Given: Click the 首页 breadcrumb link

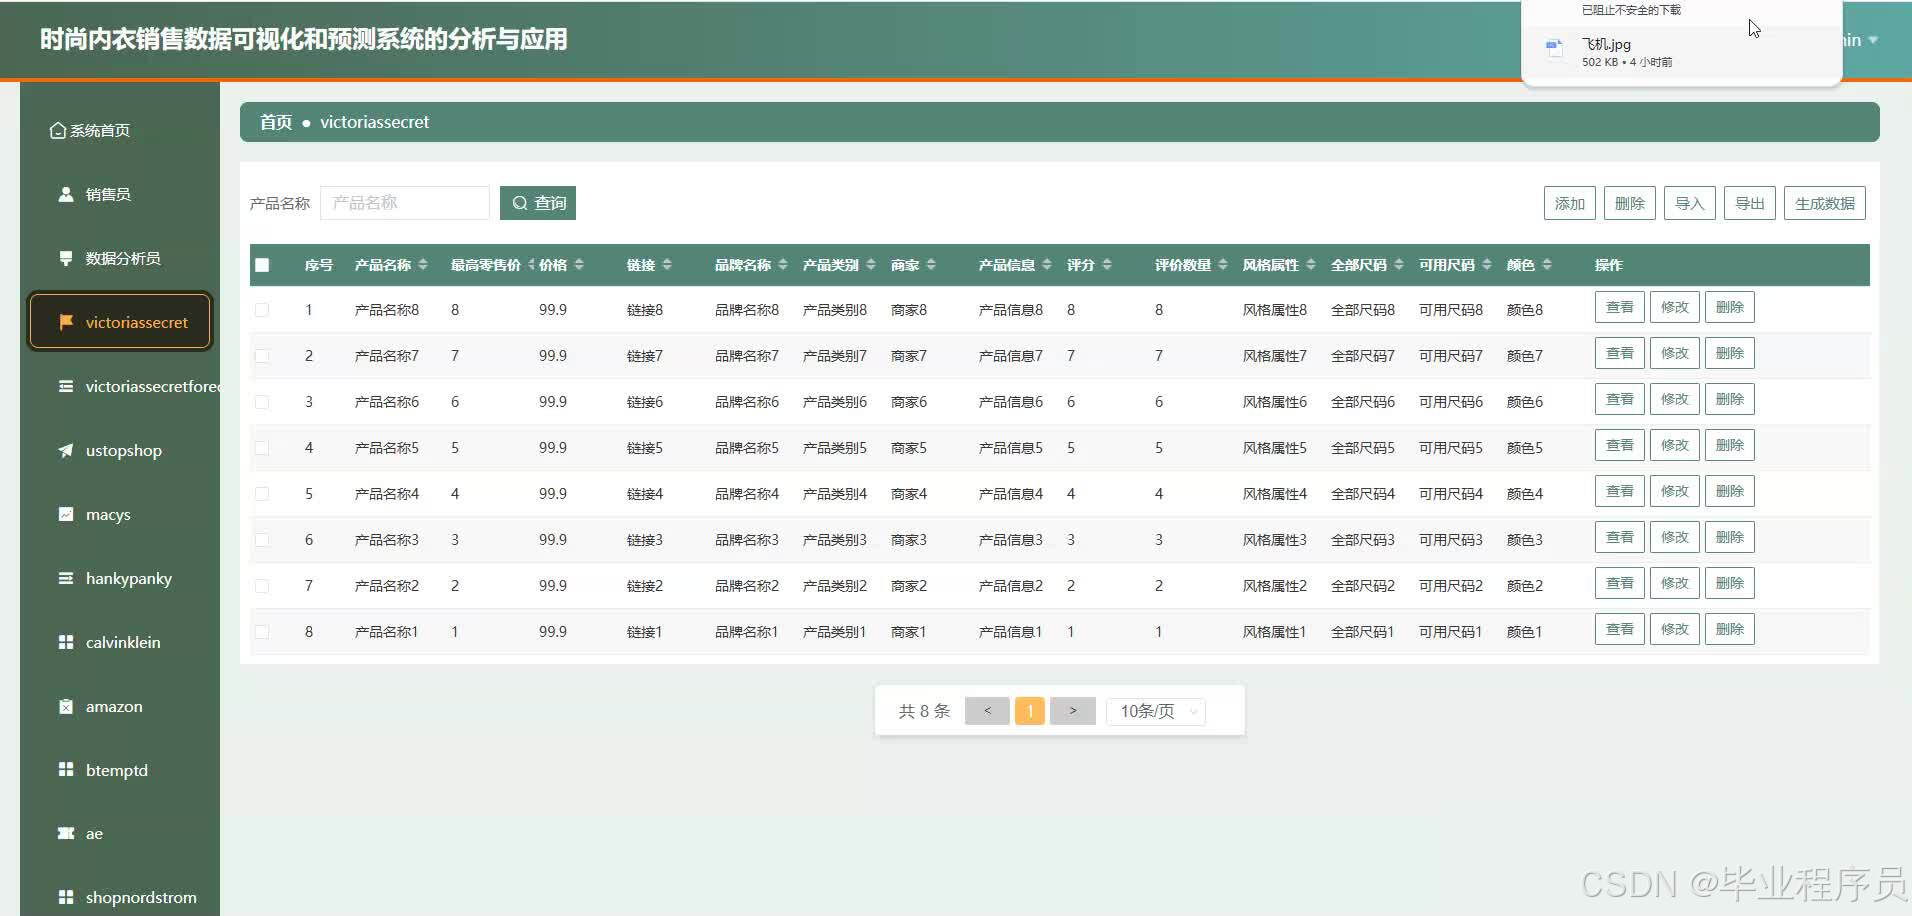Looking at the screenshot, I should point(276,122).
